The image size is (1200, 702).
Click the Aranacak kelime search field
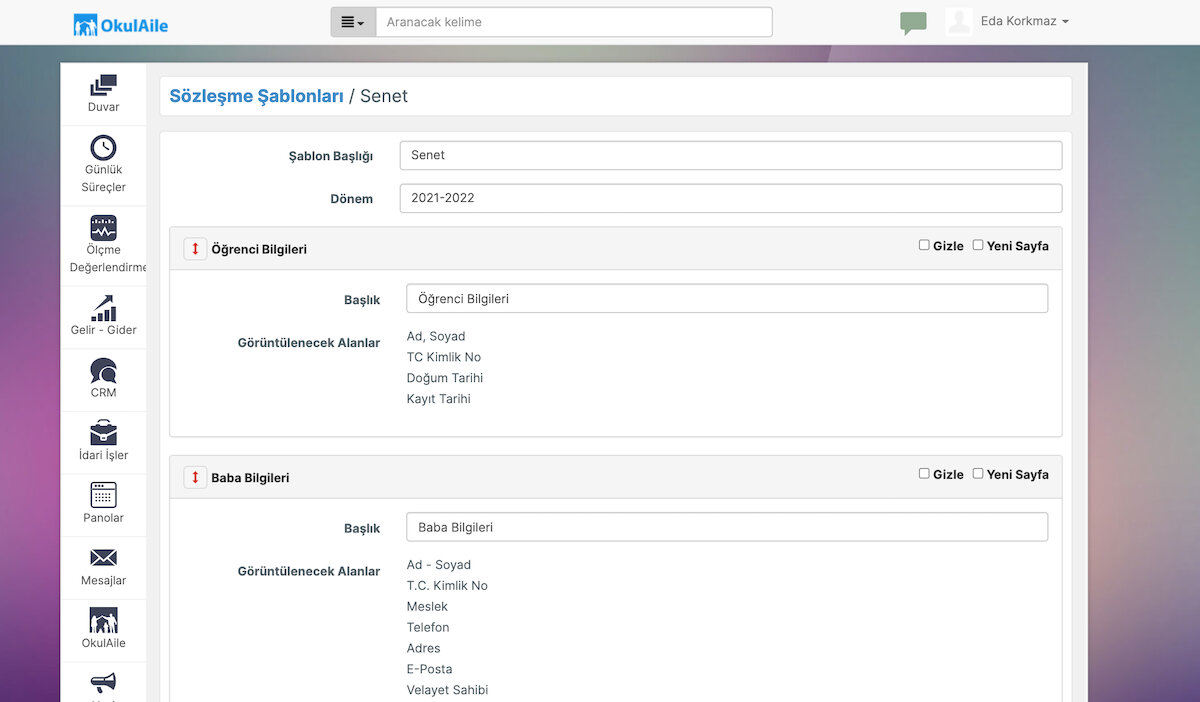(574, 22)
